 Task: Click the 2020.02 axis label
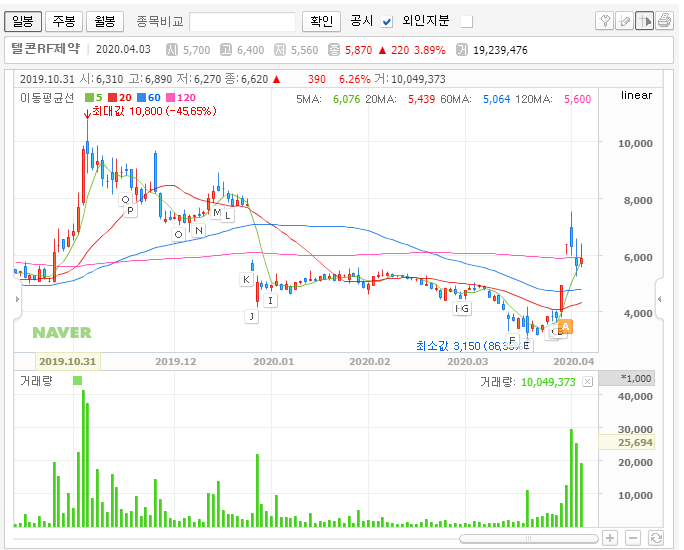(x=369, y=362)
